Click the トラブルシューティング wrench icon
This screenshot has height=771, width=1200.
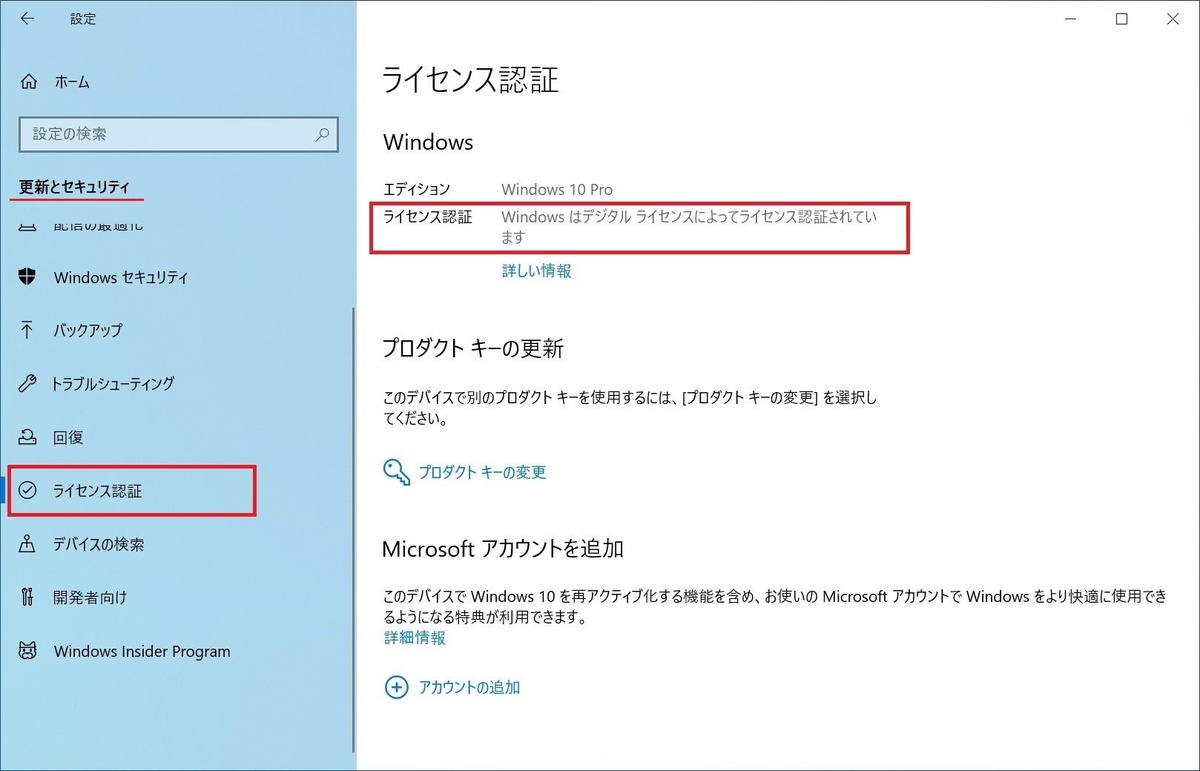coord(29,384)
